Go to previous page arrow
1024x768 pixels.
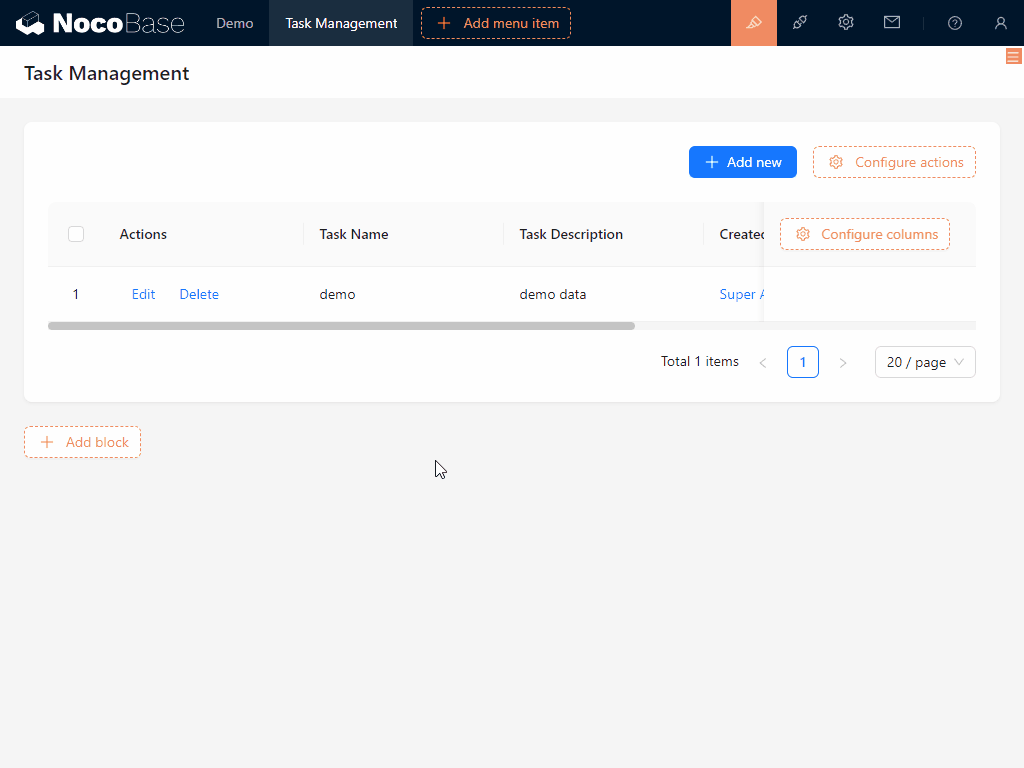click(763, 362)
